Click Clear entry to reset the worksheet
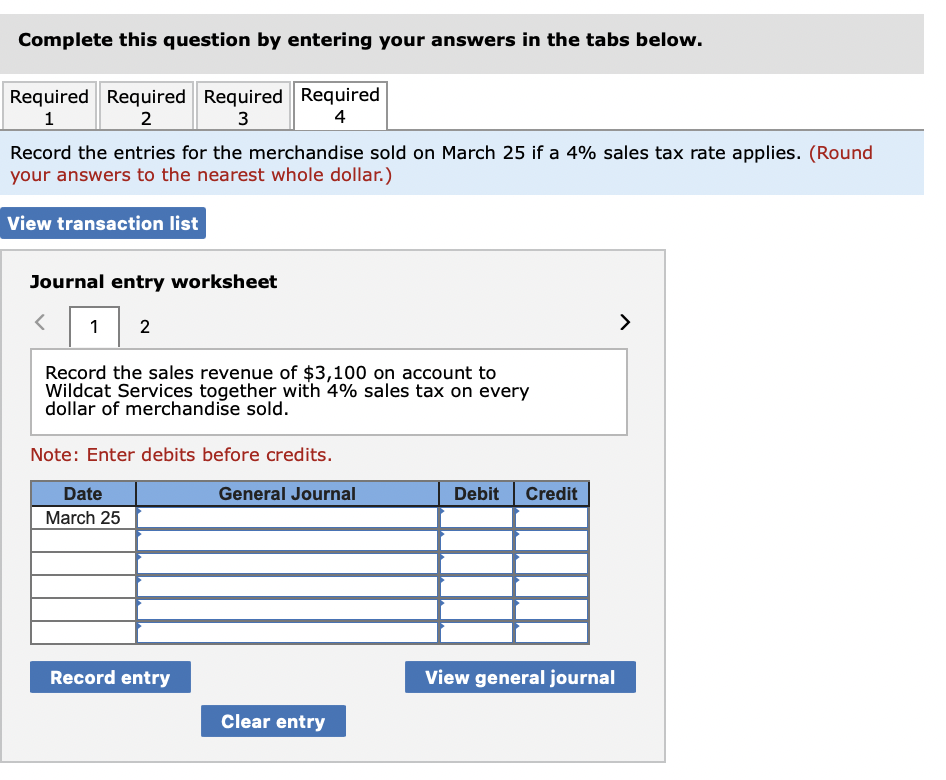Viewport: 946px width, 780px height. pyautogui.click(x=273, y=721)
